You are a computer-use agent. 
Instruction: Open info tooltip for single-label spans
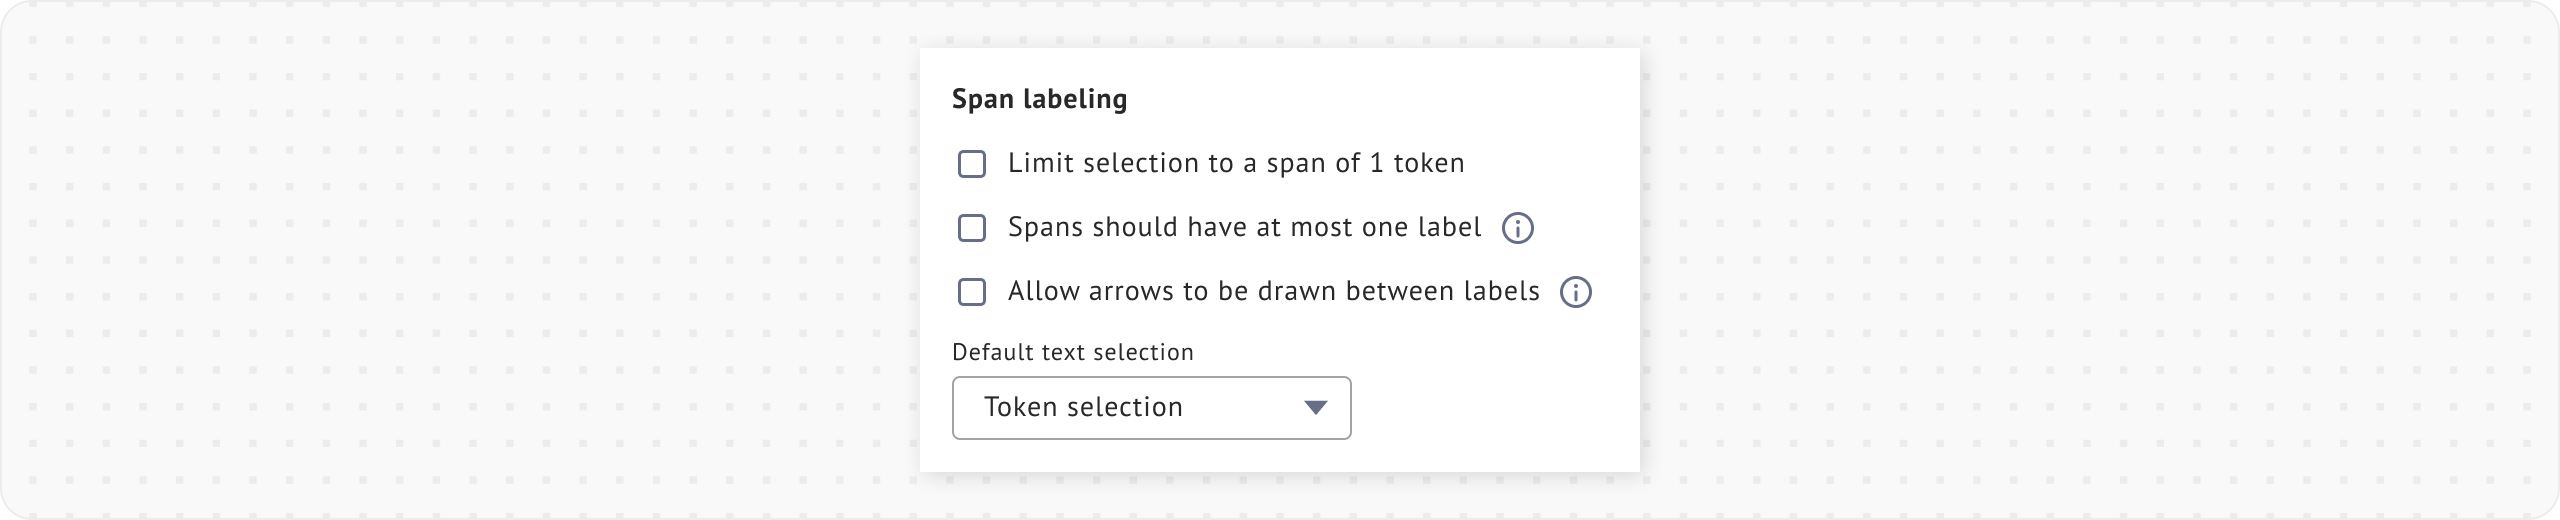click(1518, 228)
